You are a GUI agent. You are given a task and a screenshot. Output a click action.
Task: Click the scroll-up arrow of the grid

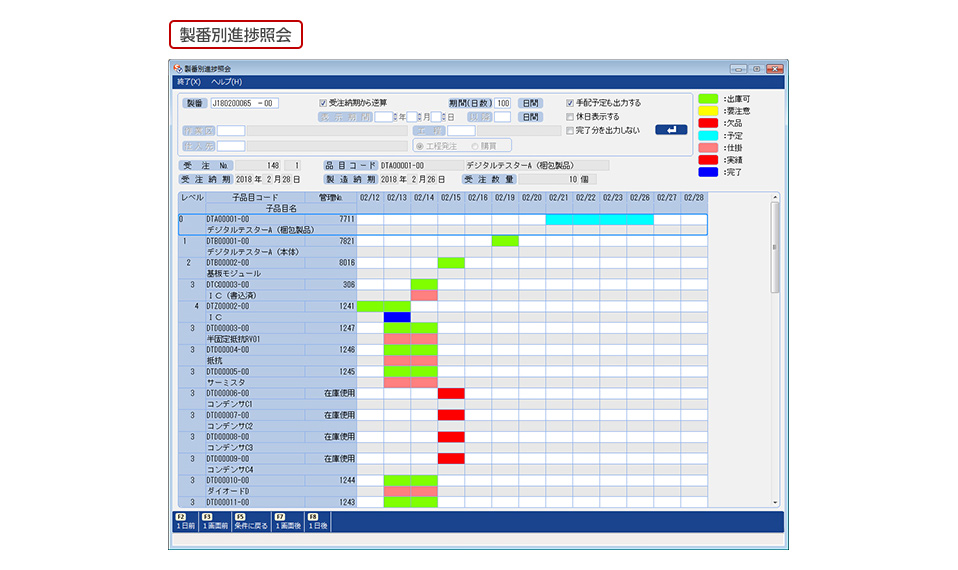click(x=775, y=197)
